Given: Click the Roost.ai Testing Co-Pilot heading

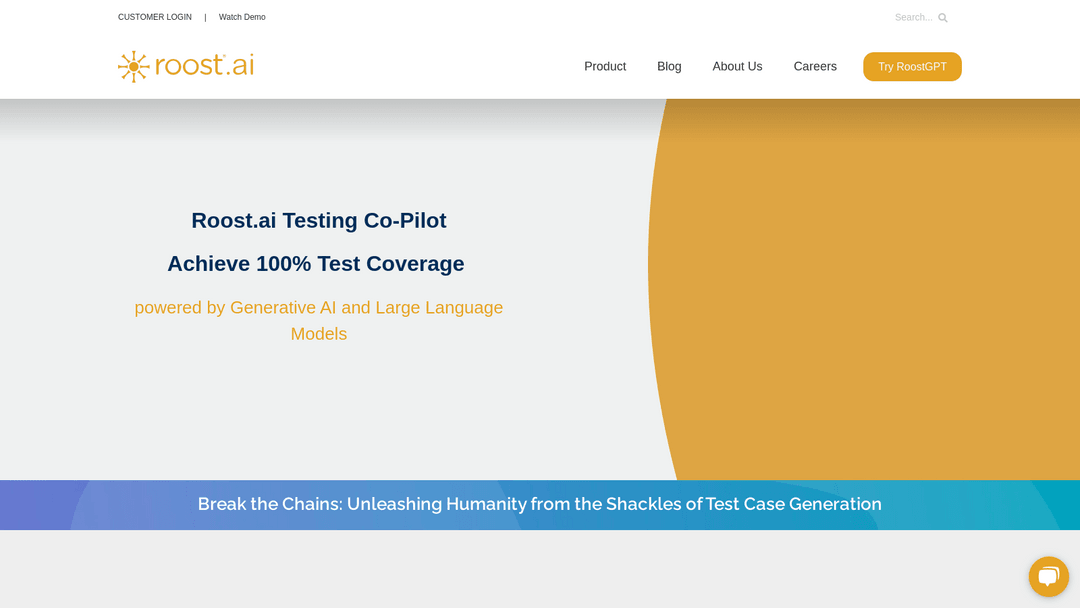Looking at the screenshot, I should pyautogui.click(x=319, y=220).
